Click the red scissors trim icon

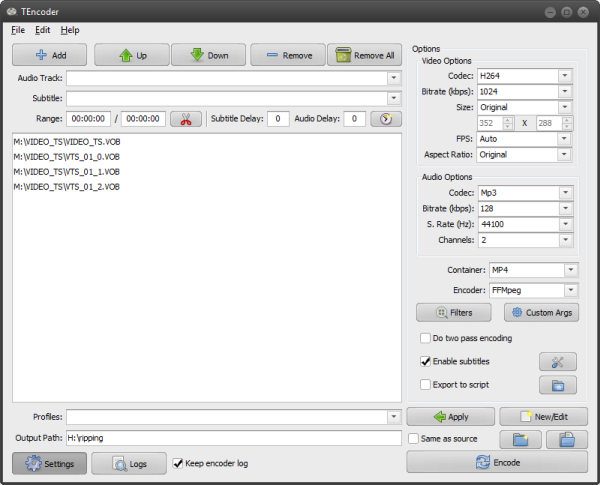[x=186, y=119]
